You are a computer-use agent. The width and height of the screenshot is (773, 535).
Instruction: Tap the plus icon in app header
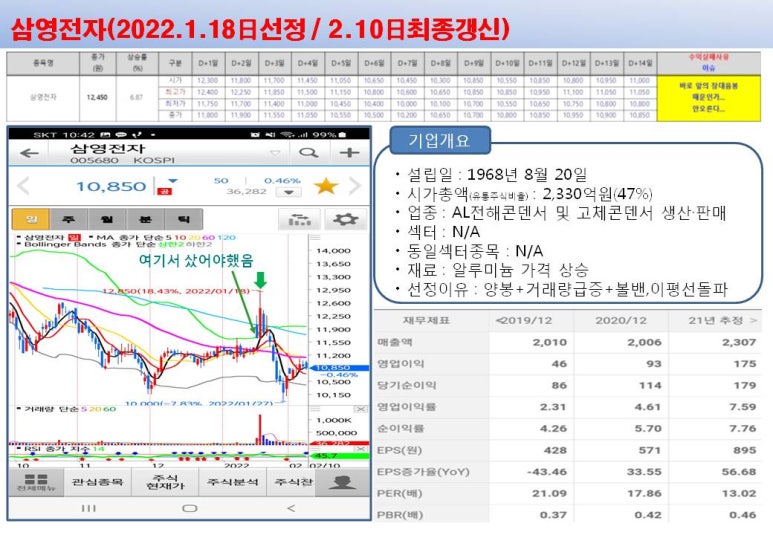(x=350, y=153)
